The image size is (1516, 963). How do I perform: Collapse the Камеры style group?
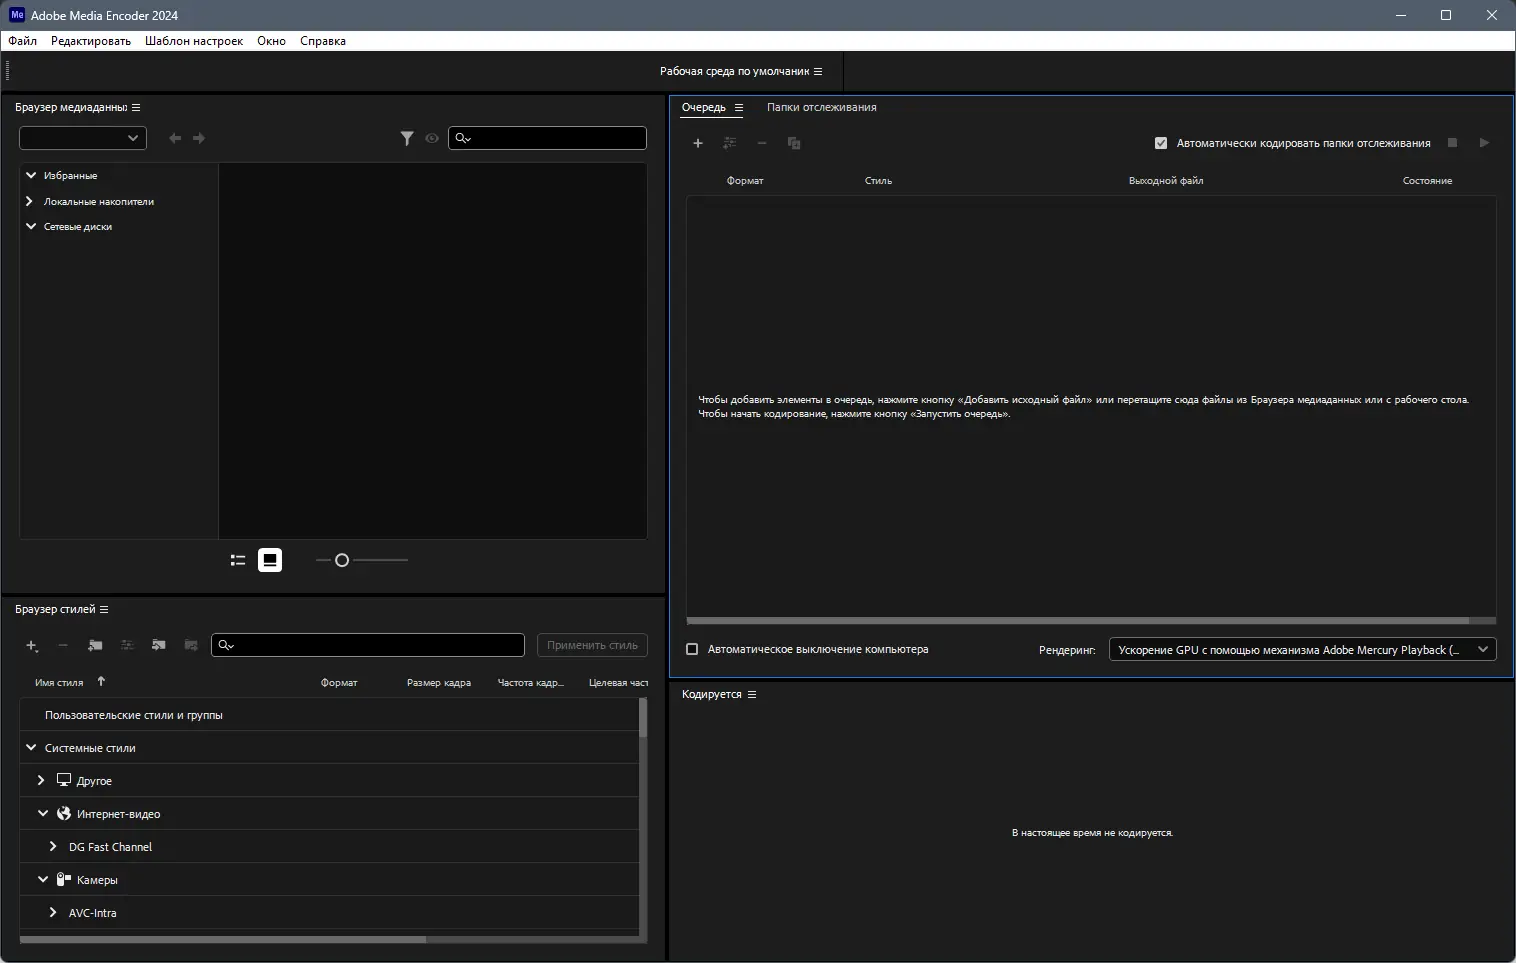point(43,879)
